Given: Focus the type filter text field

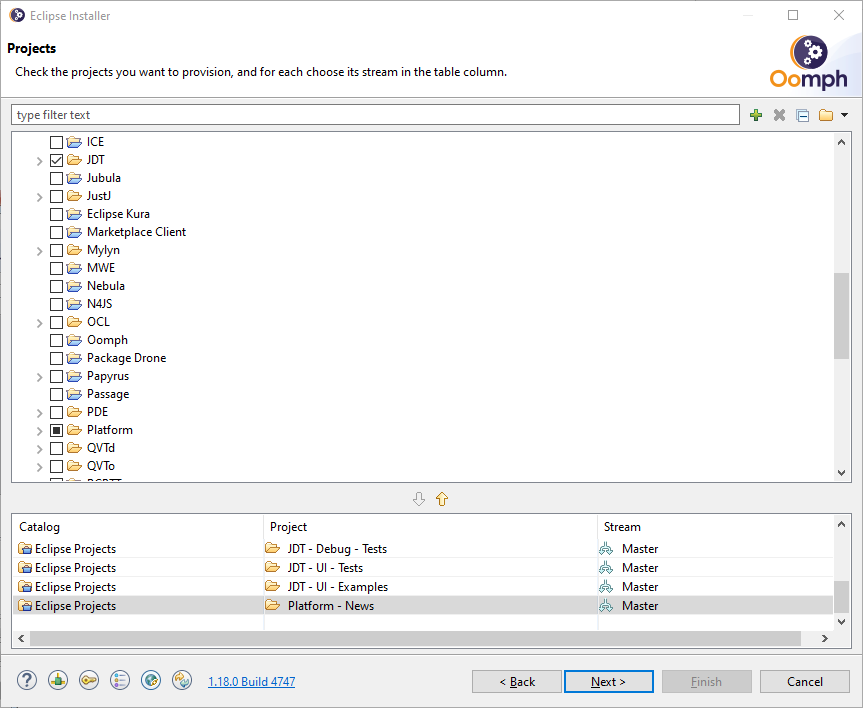Looking at the screenshot, I should pos(375,115).
